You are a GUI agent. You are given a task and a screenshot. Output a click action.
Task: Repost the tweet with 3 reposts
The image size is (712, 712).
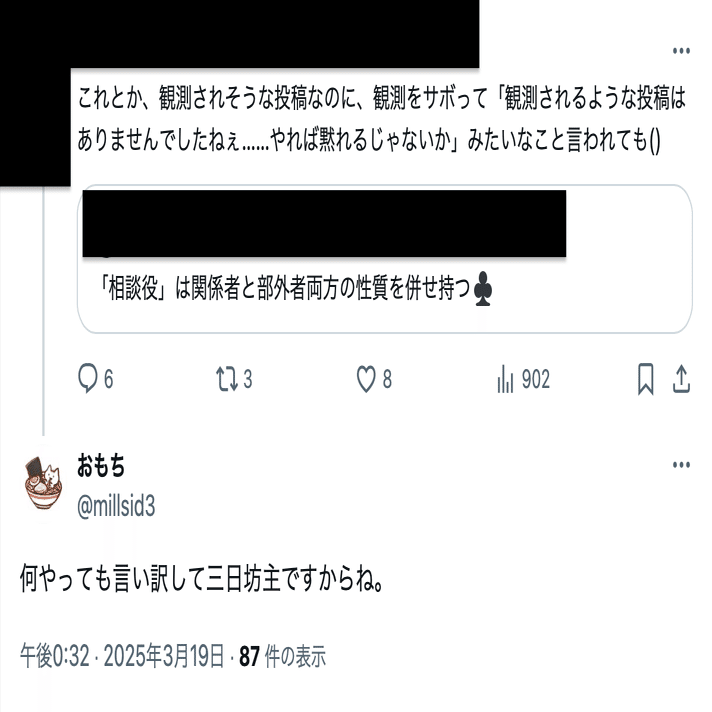pyautogui.click(x=227, y=379)
